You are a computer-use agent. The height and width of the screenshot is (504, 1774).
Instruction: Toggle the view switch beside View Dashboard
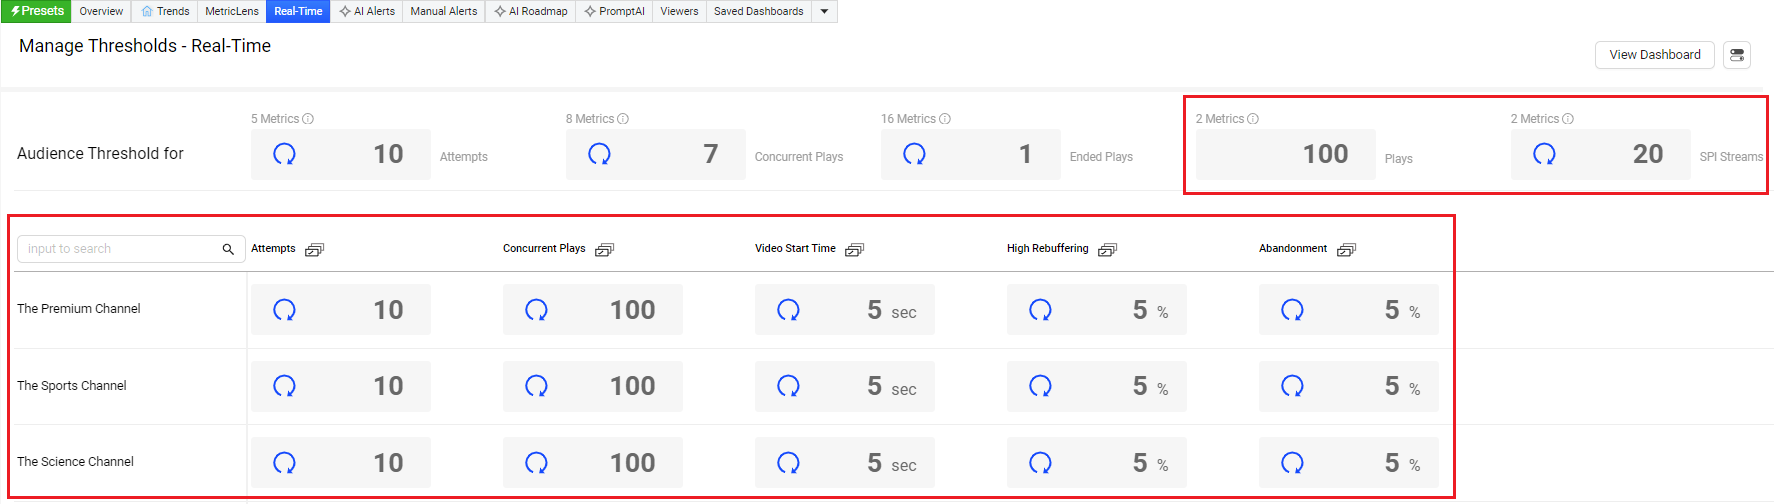coord(1737,55)
